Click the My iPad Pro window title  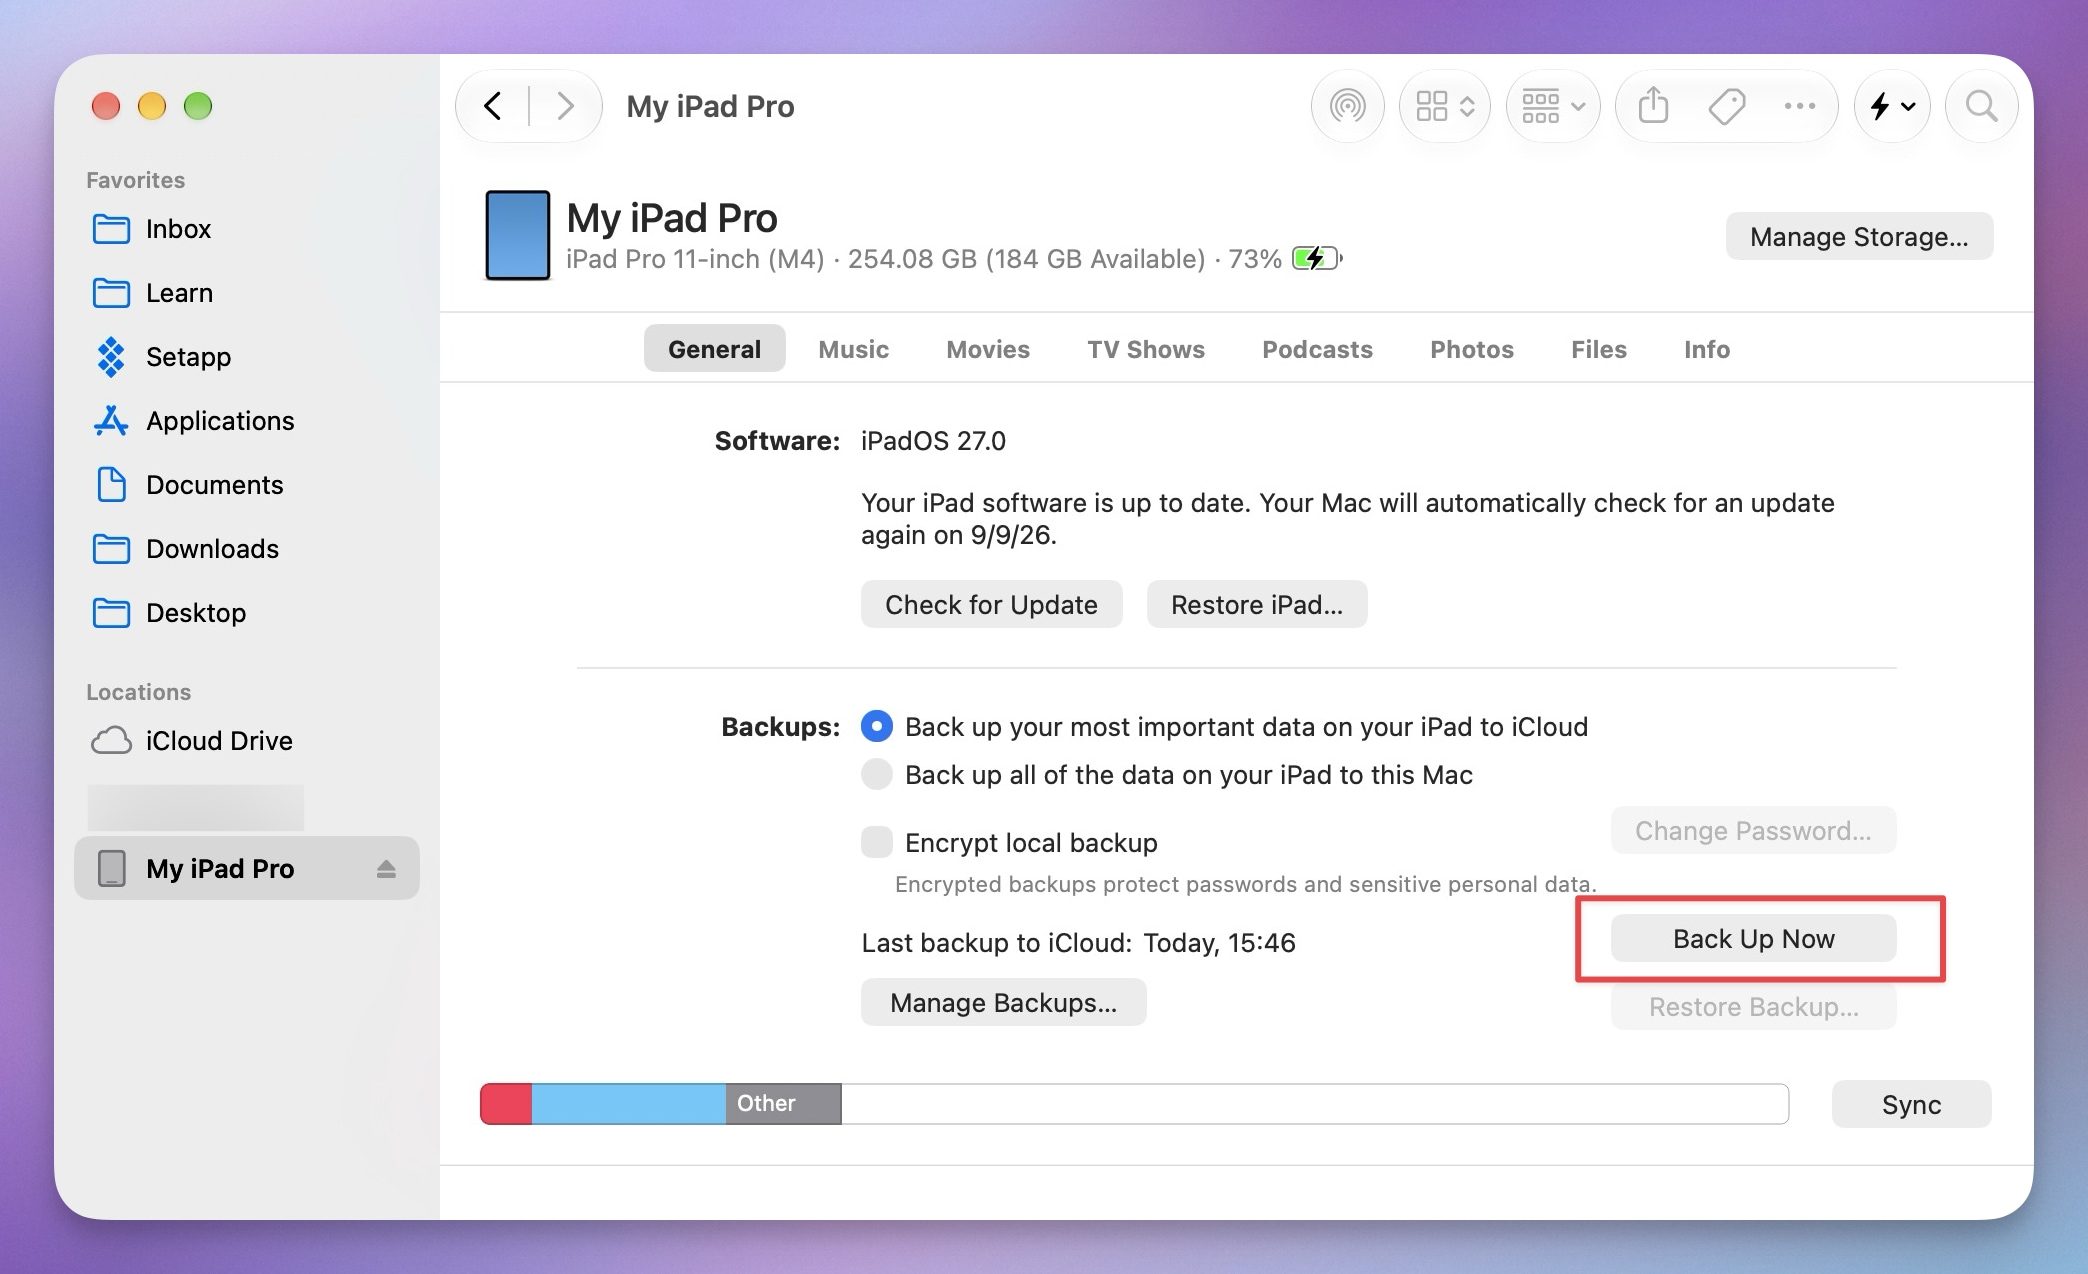(x=710, y=106)
